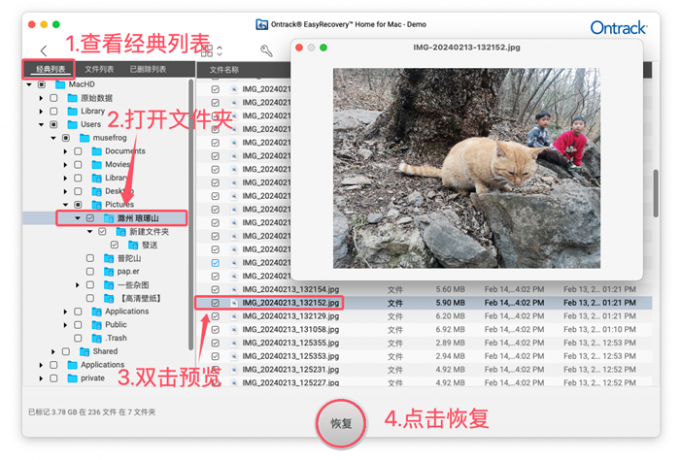Image resolution: width=680 pixels, height=460 pixels.
Task: Select the MacHD drive folder icon
Action: tap(60, 84)
